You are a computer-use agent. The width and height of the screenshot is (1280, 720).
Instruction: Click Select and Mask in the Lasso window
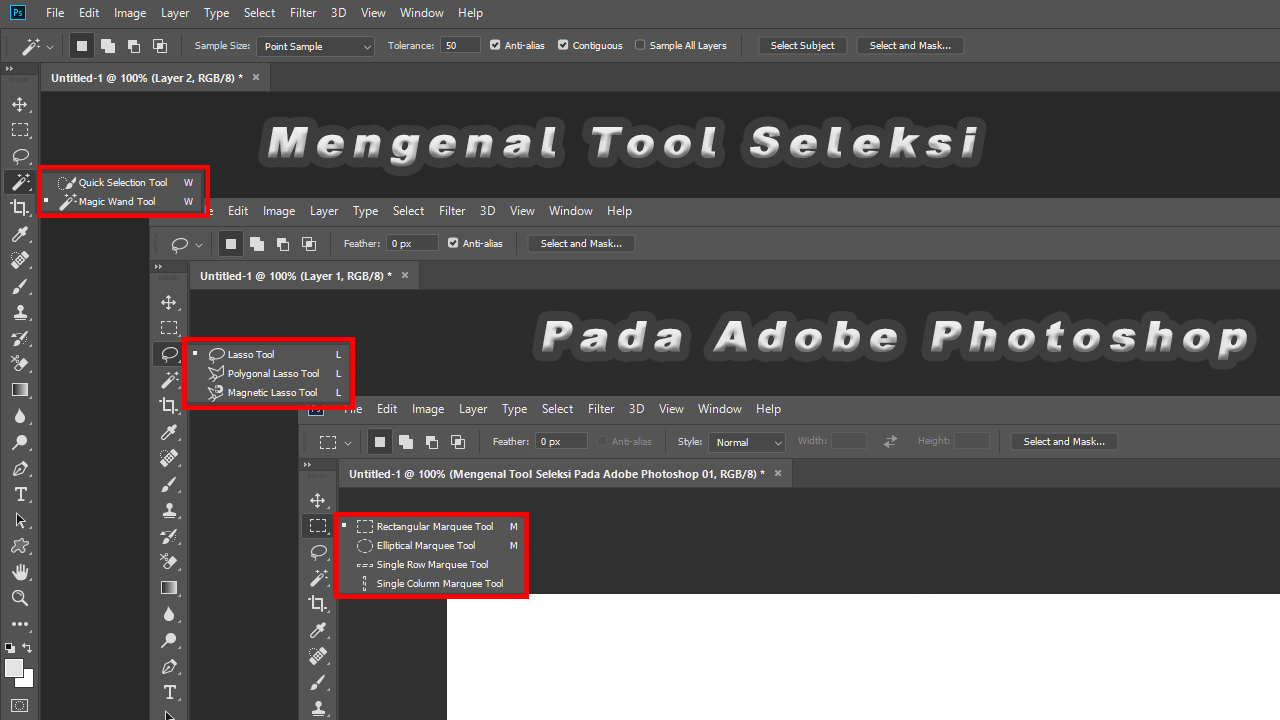click(x=581, y=244)
